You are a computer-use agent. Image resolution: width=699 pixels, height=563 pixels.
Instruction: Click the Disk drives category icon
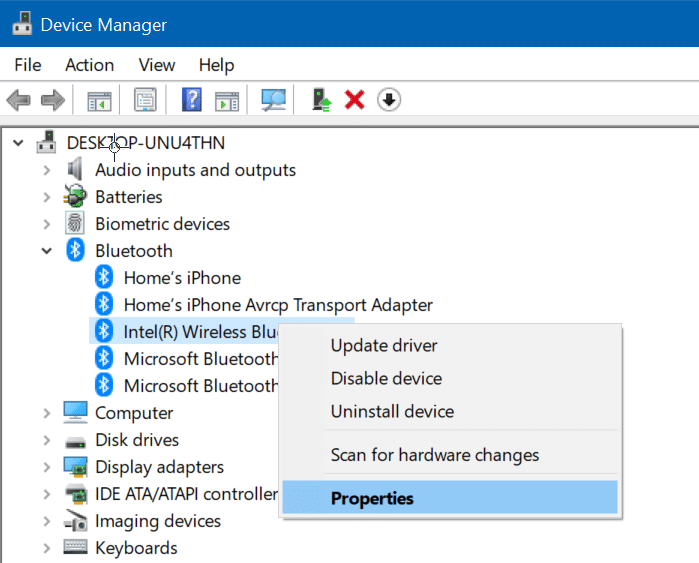tap(75, 442)
